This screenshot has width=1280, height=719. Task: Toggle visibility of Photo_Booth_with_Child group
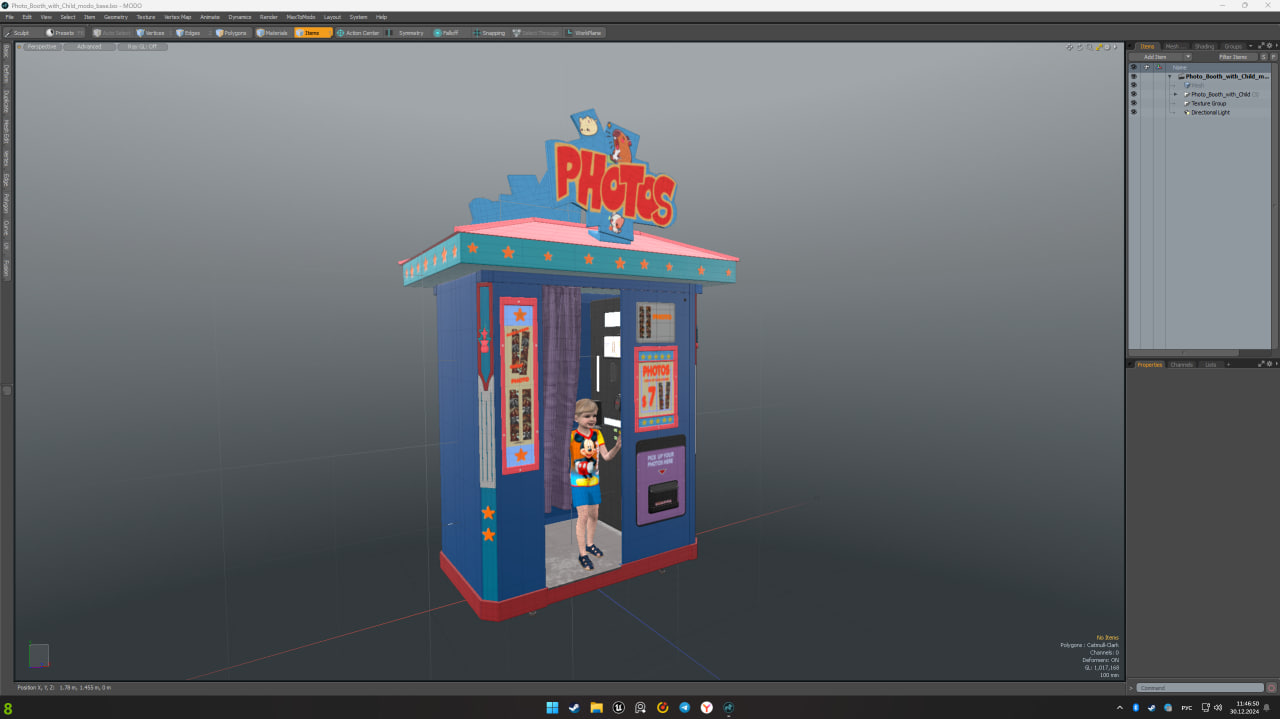pyautogui.click(x=1133, y=94)
